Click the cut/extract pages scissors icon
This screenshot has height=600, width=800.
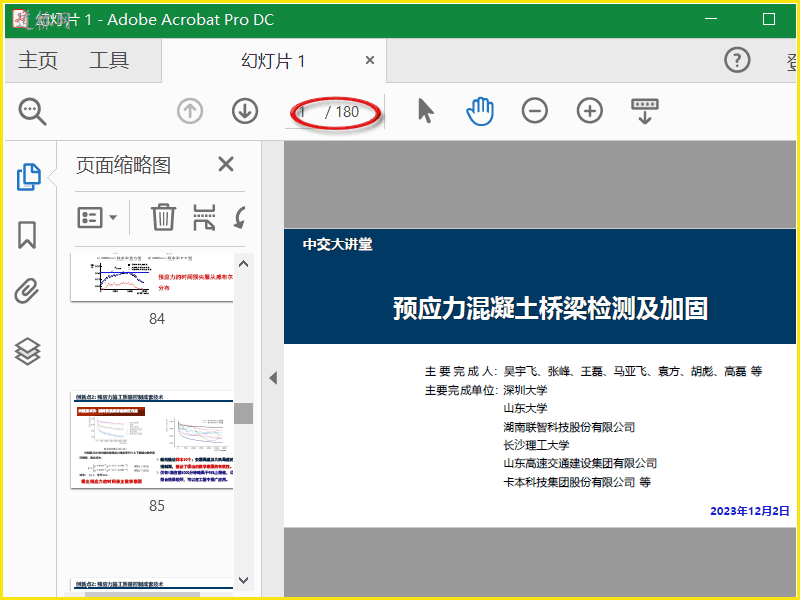click(204, 217)
